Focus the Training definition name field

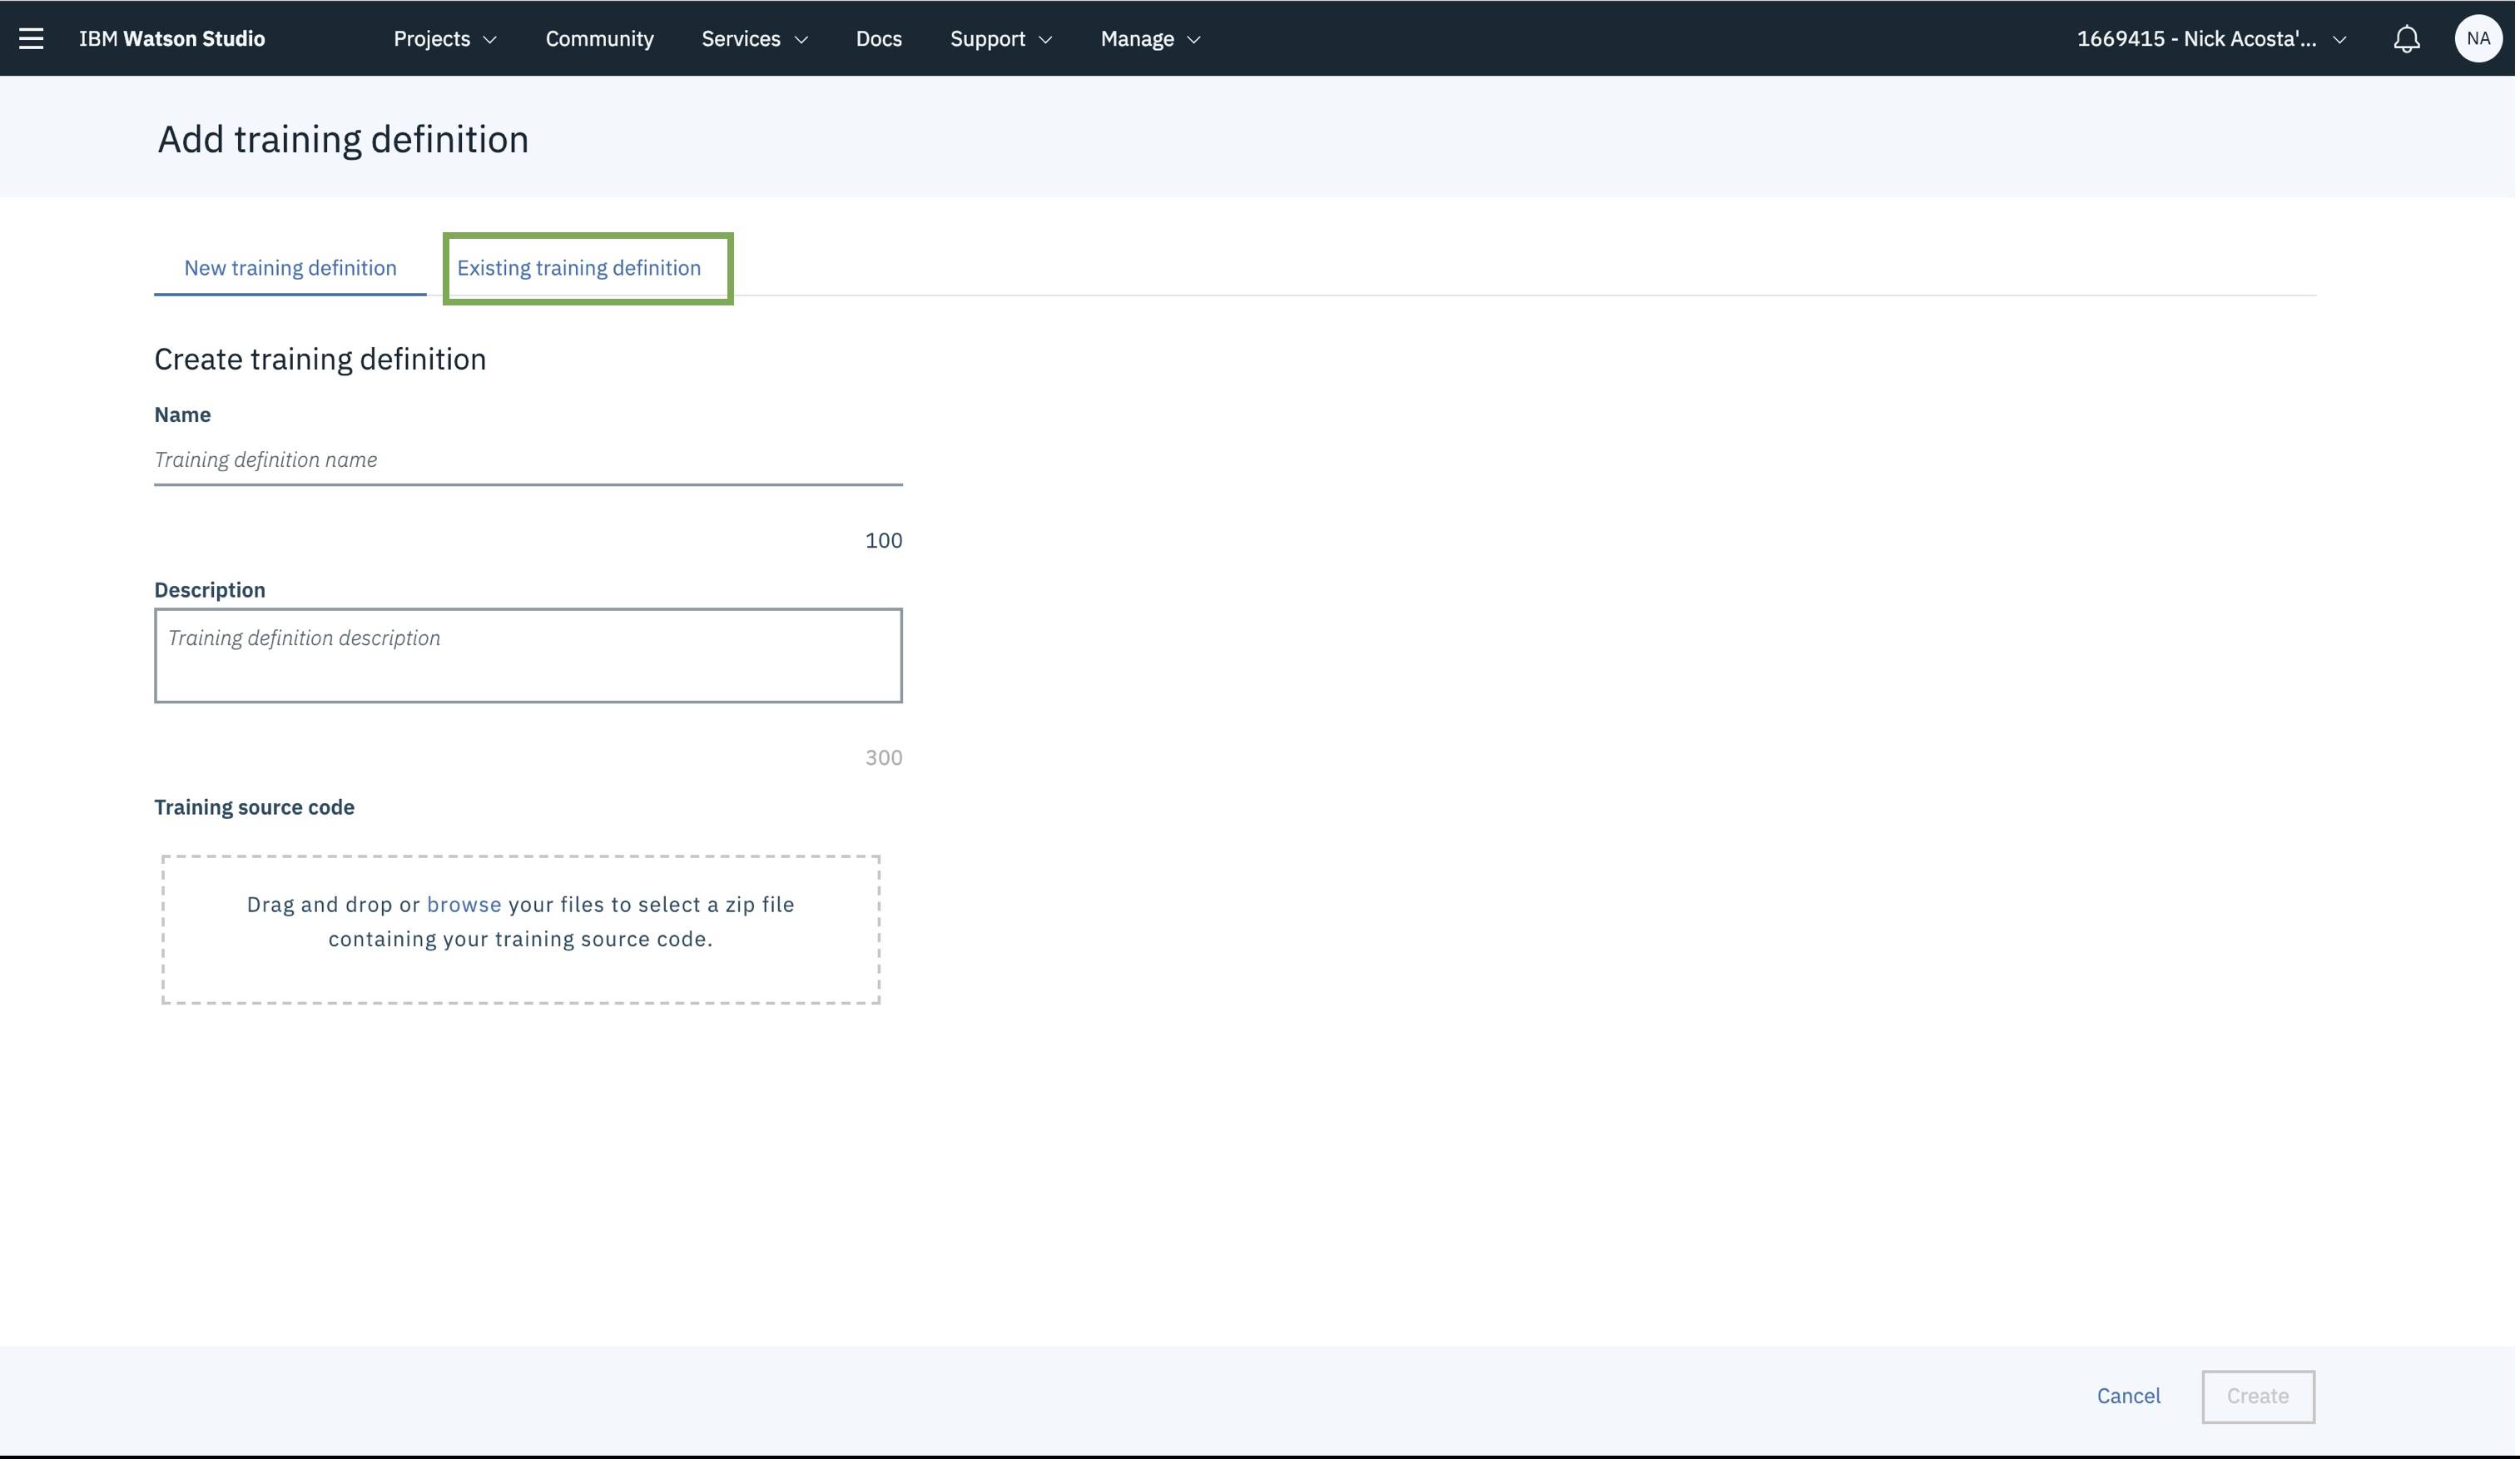(529, 460)
